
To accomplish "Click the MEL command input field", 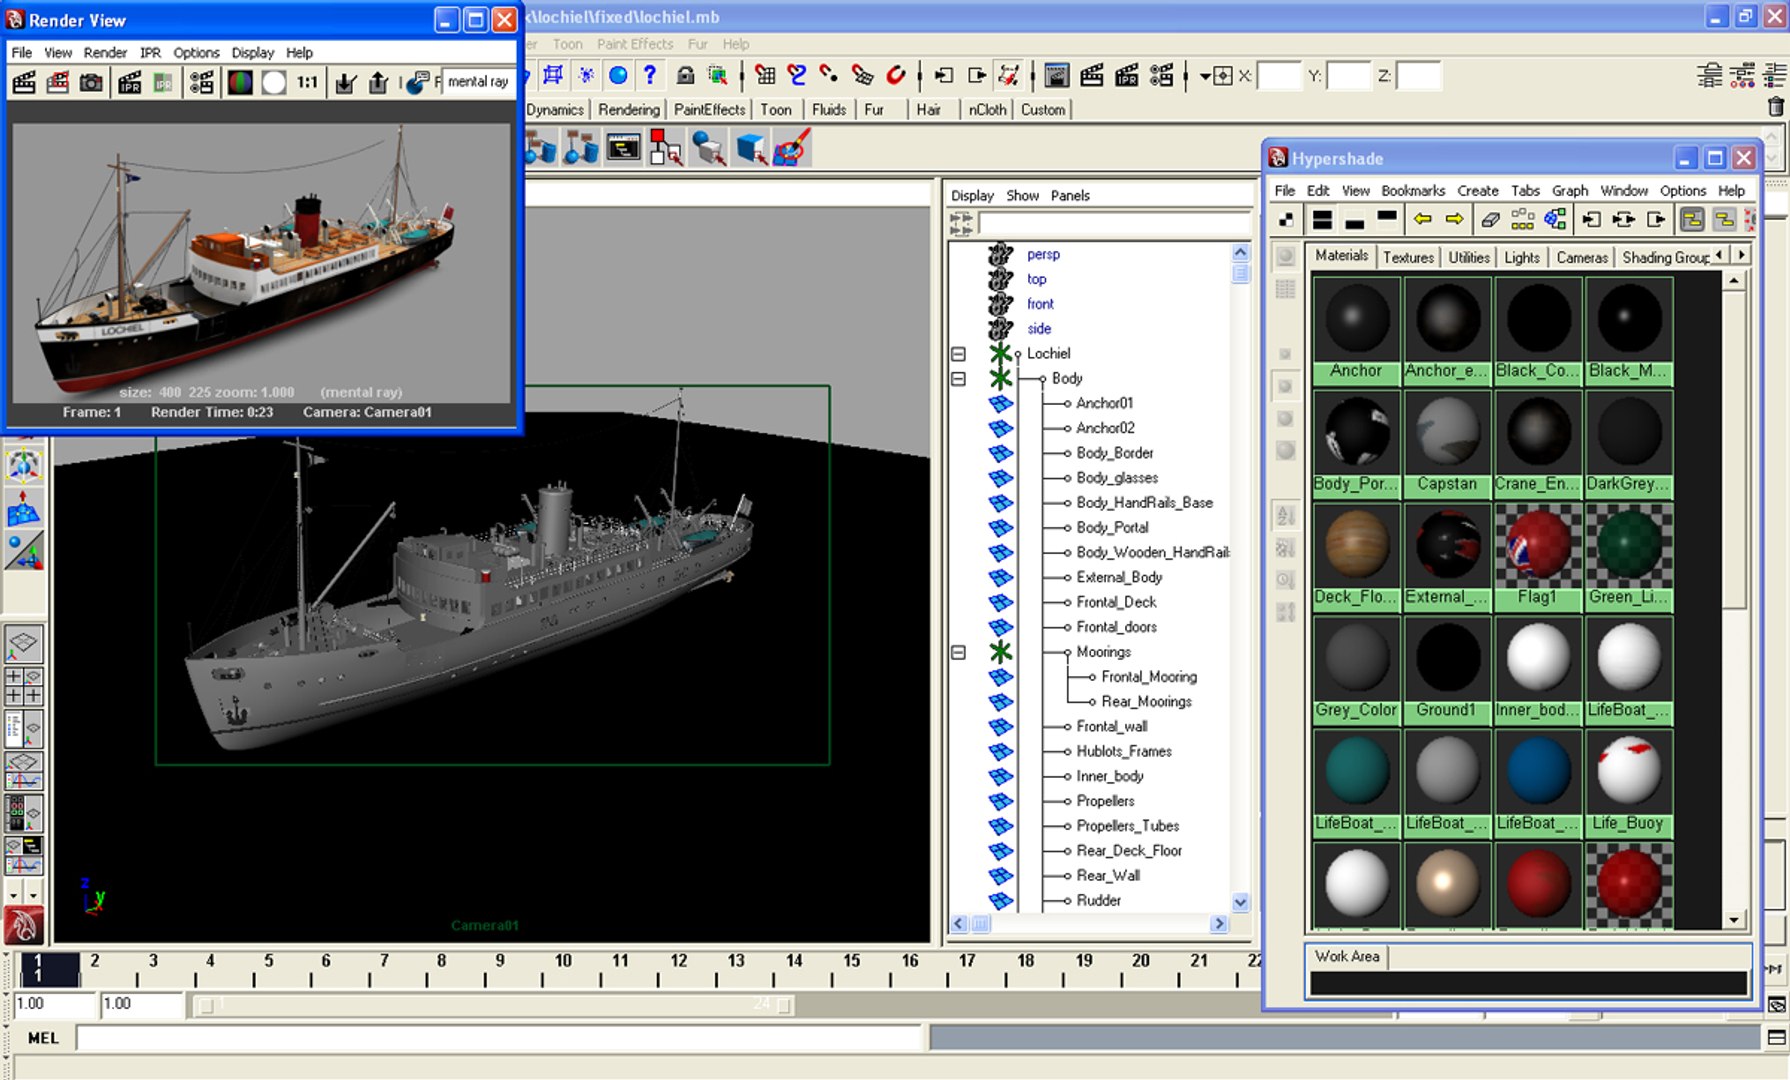I will (500, 1038).
